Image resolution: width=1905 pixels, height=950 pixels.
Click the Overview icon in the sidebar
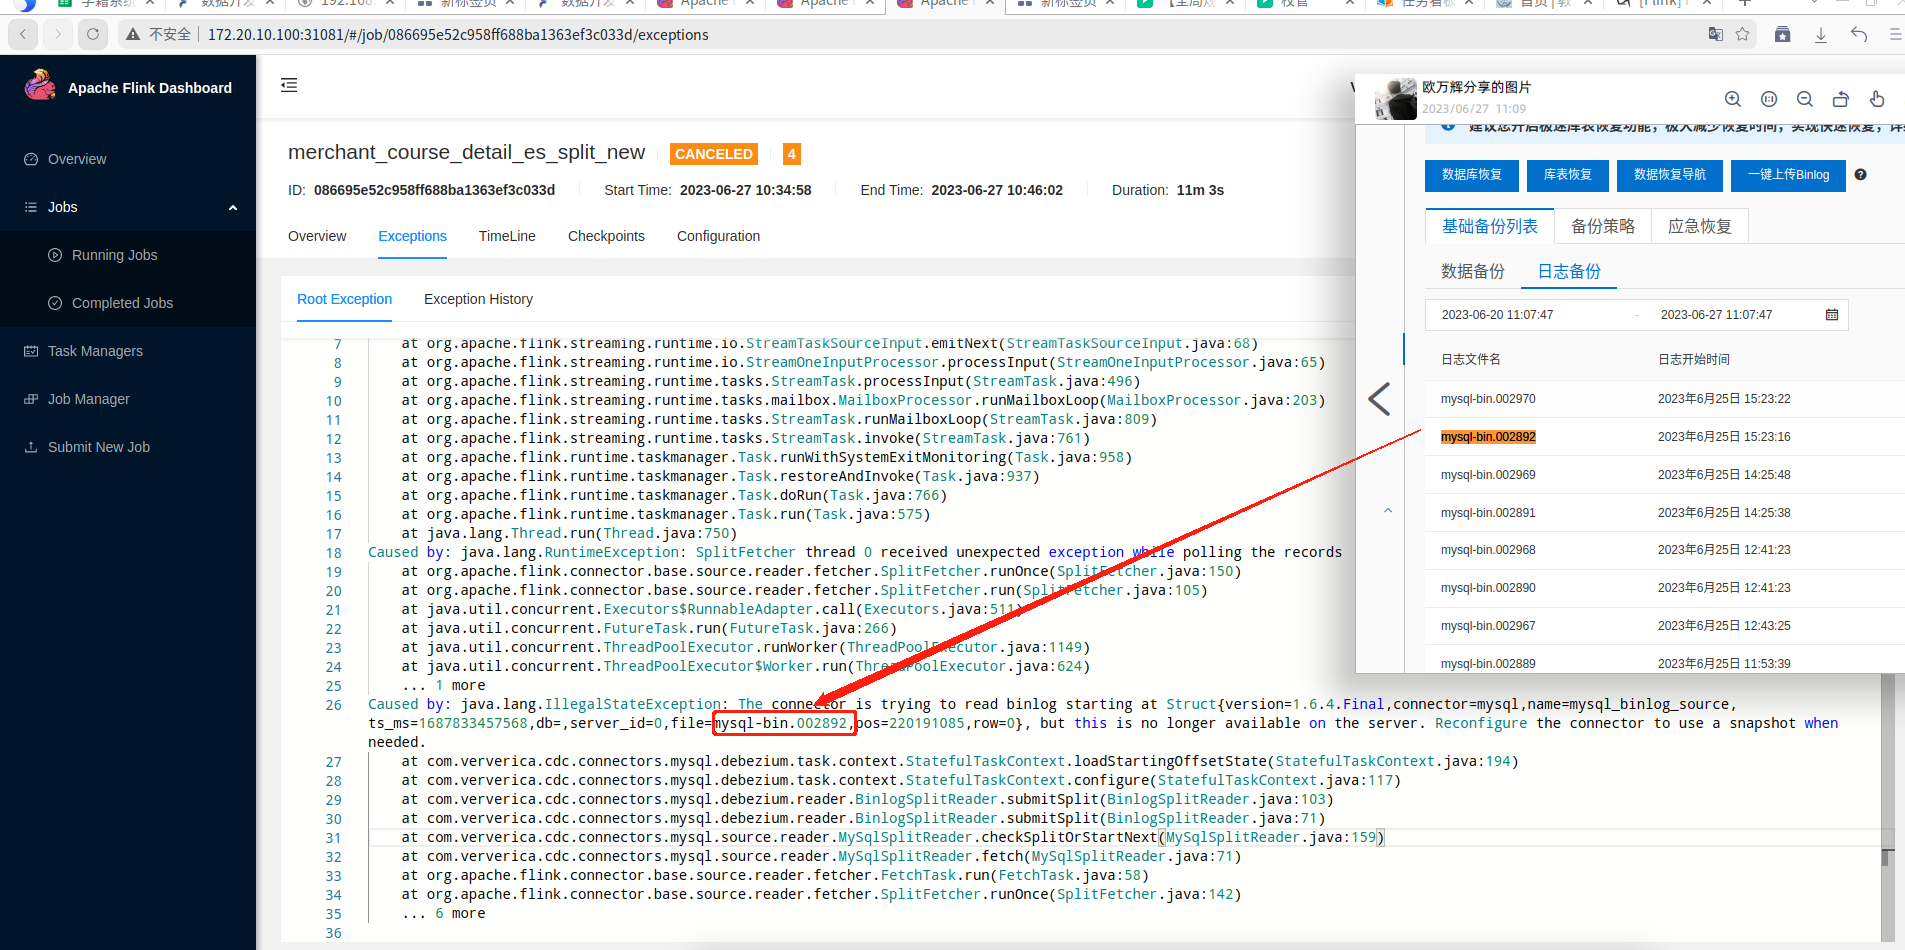[31, 159]
